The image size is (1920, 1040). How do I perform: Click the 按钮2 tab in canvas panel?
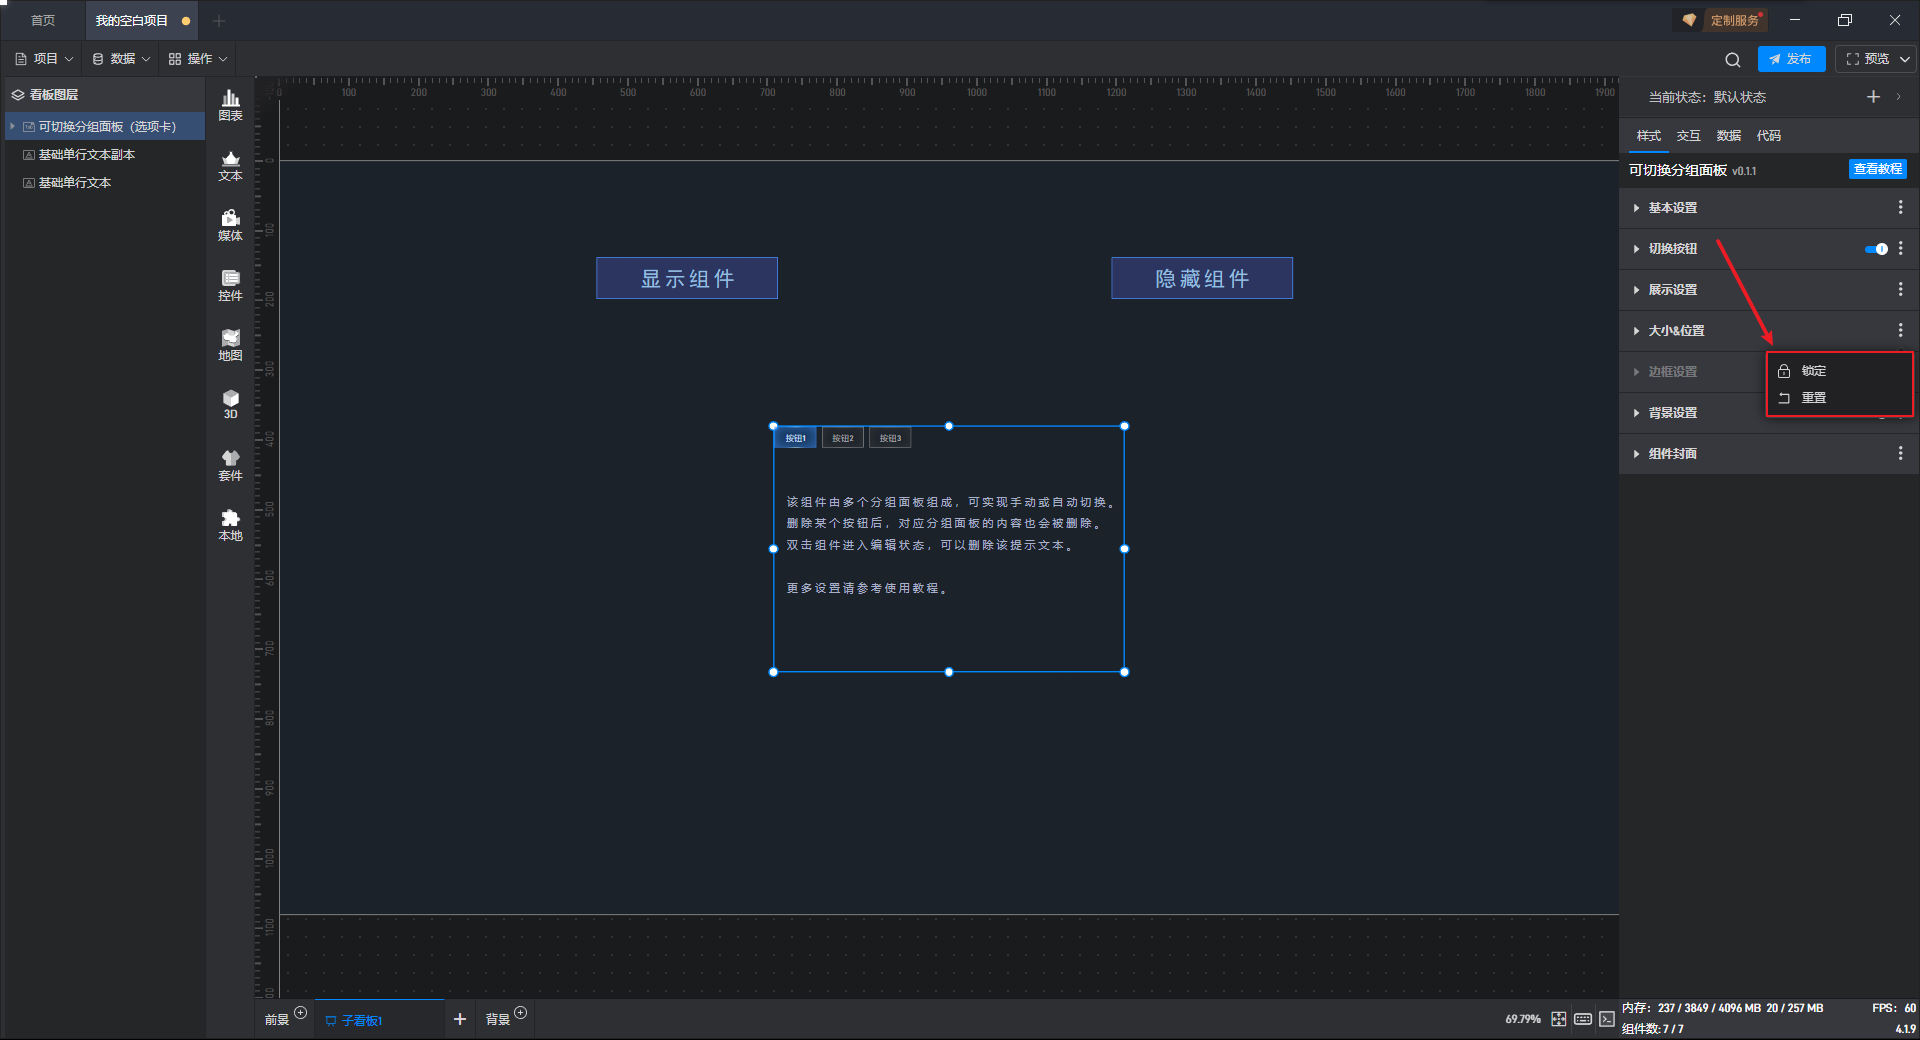843,438
